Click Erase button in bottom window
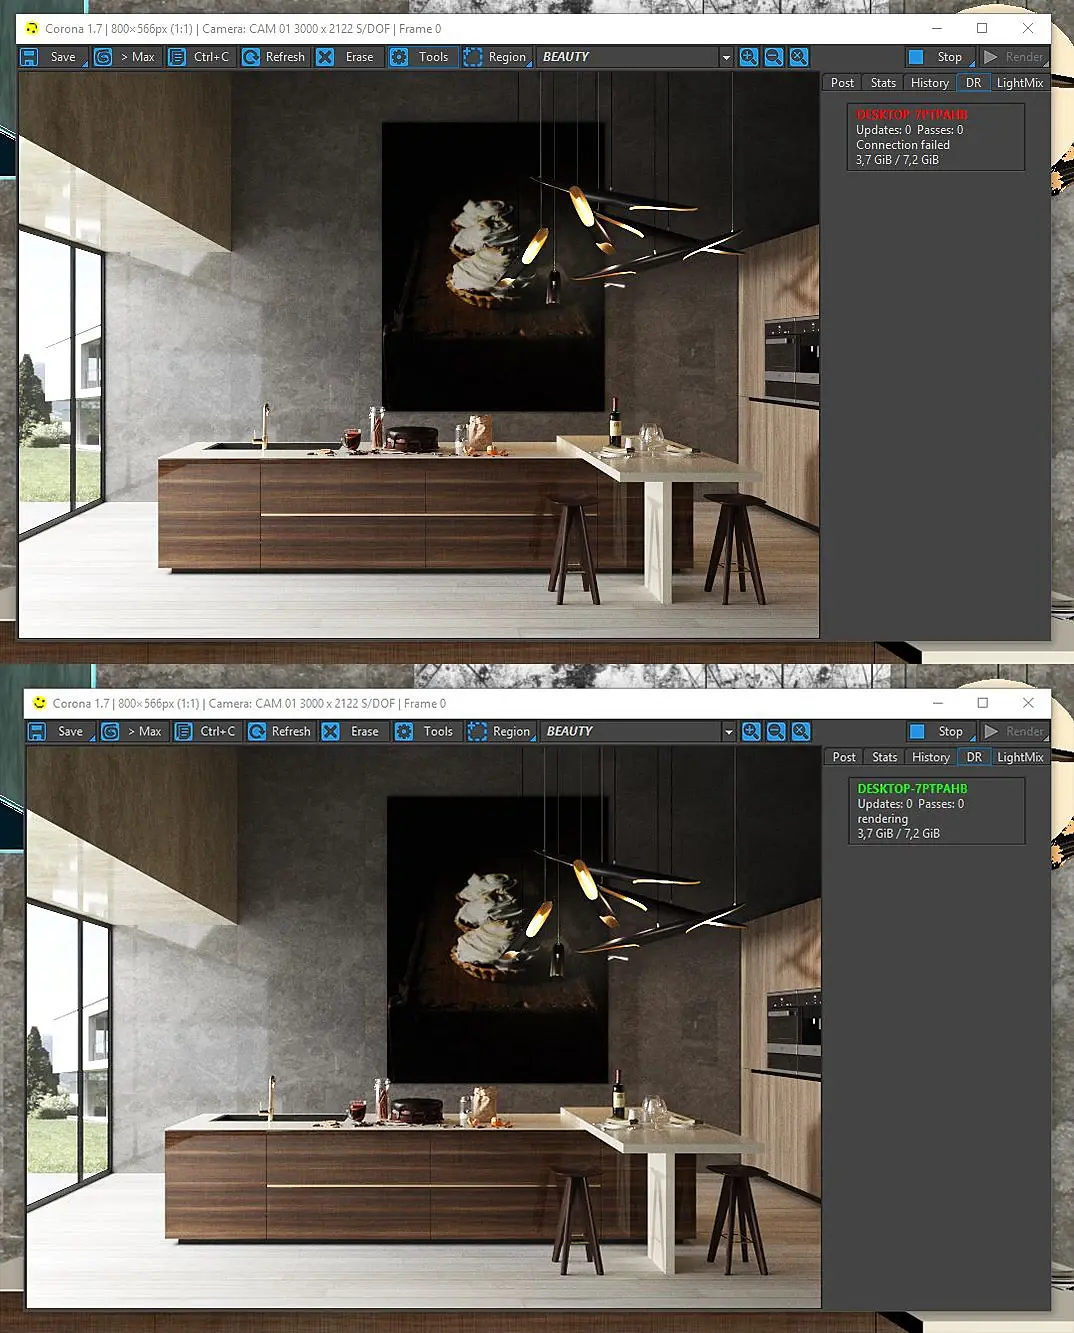 pos(352,731)
